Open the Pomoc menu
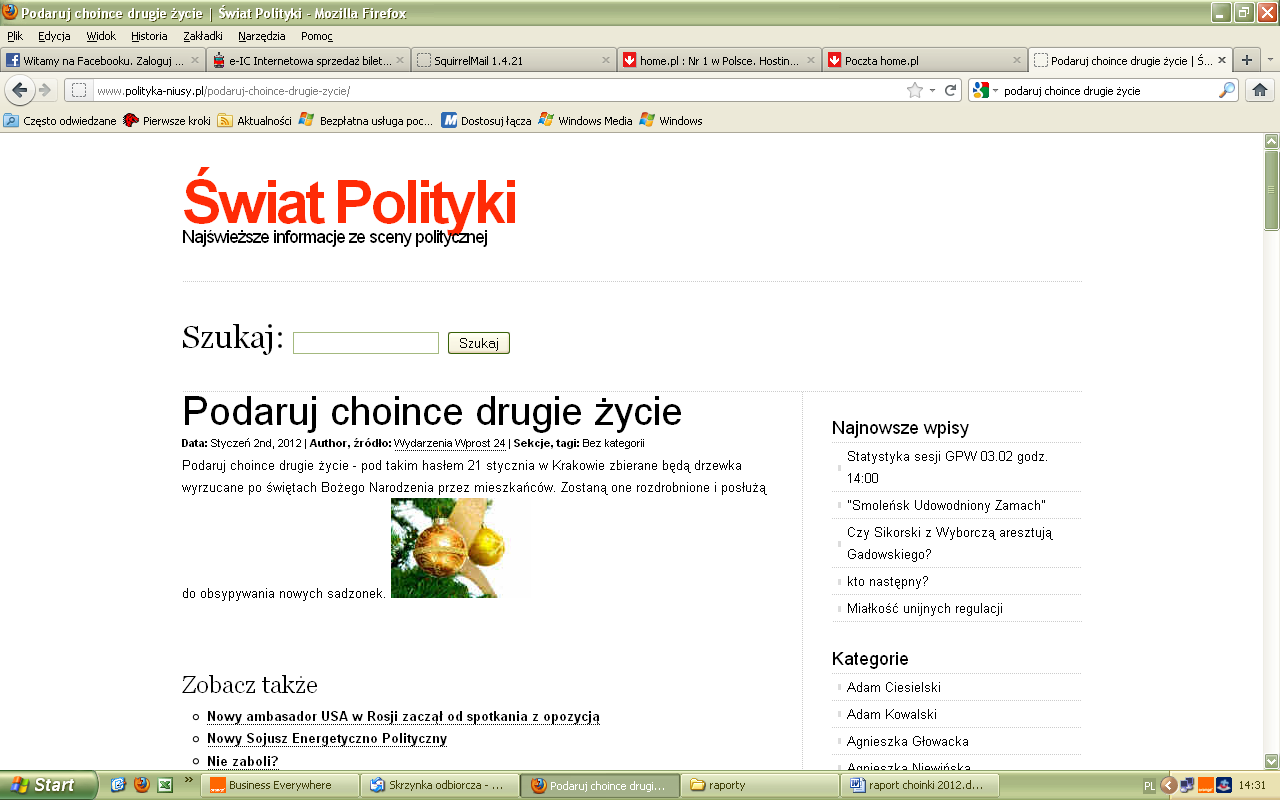The width and height of the screenshot is (1280, 800). [x=316, y=36]
